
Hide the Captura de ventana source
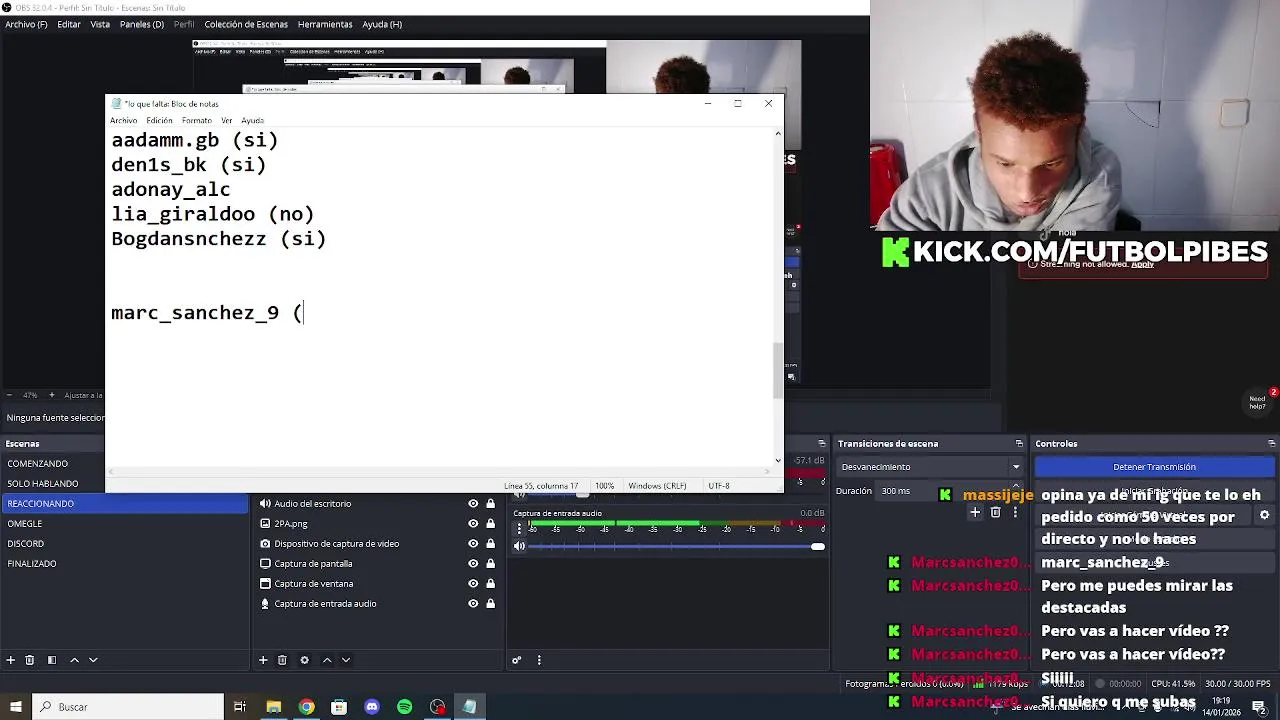point(473,584)
